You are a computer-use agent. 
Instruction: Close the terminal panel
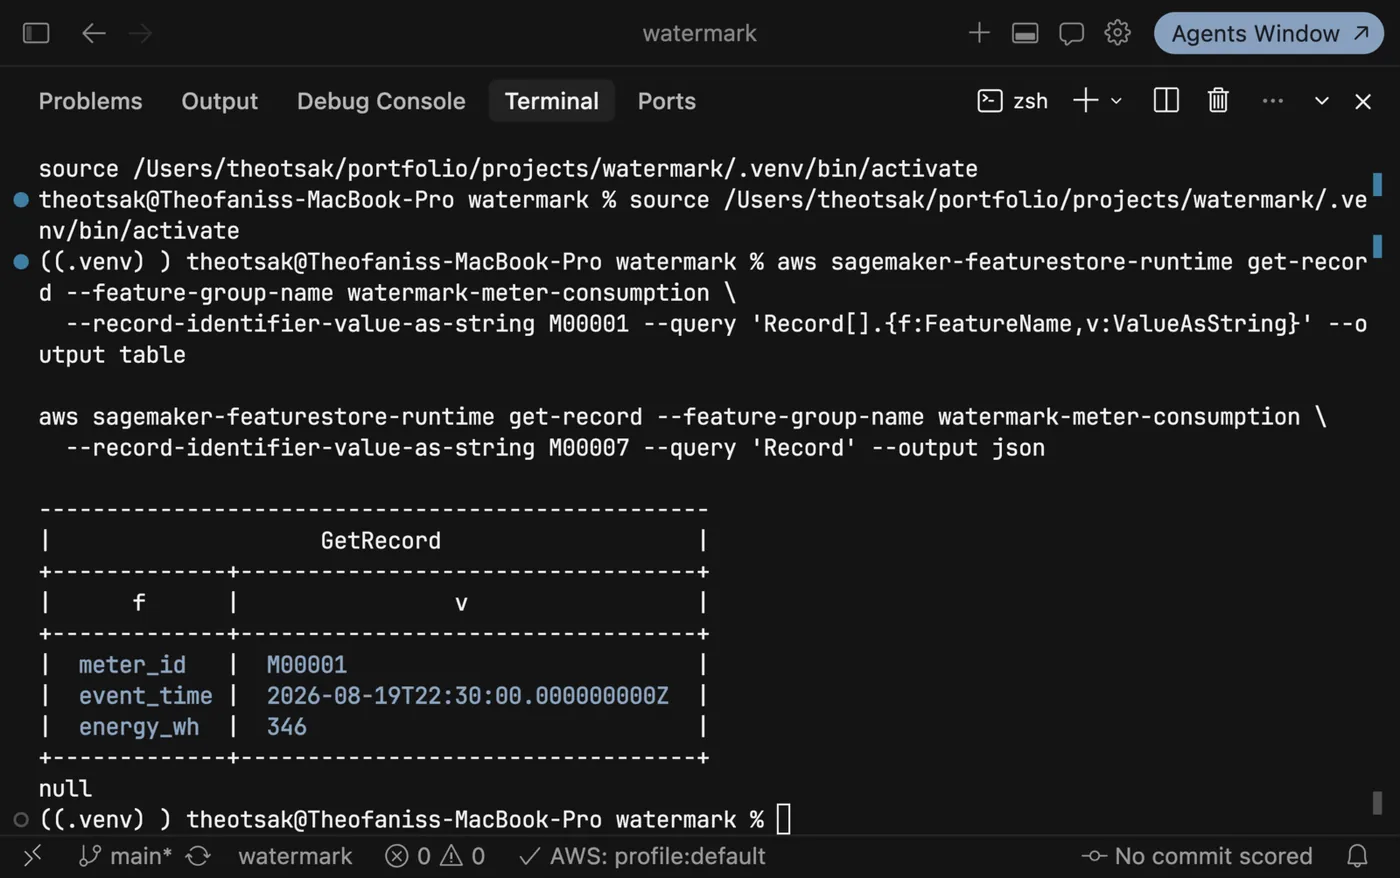click(x=1363, y=101)
